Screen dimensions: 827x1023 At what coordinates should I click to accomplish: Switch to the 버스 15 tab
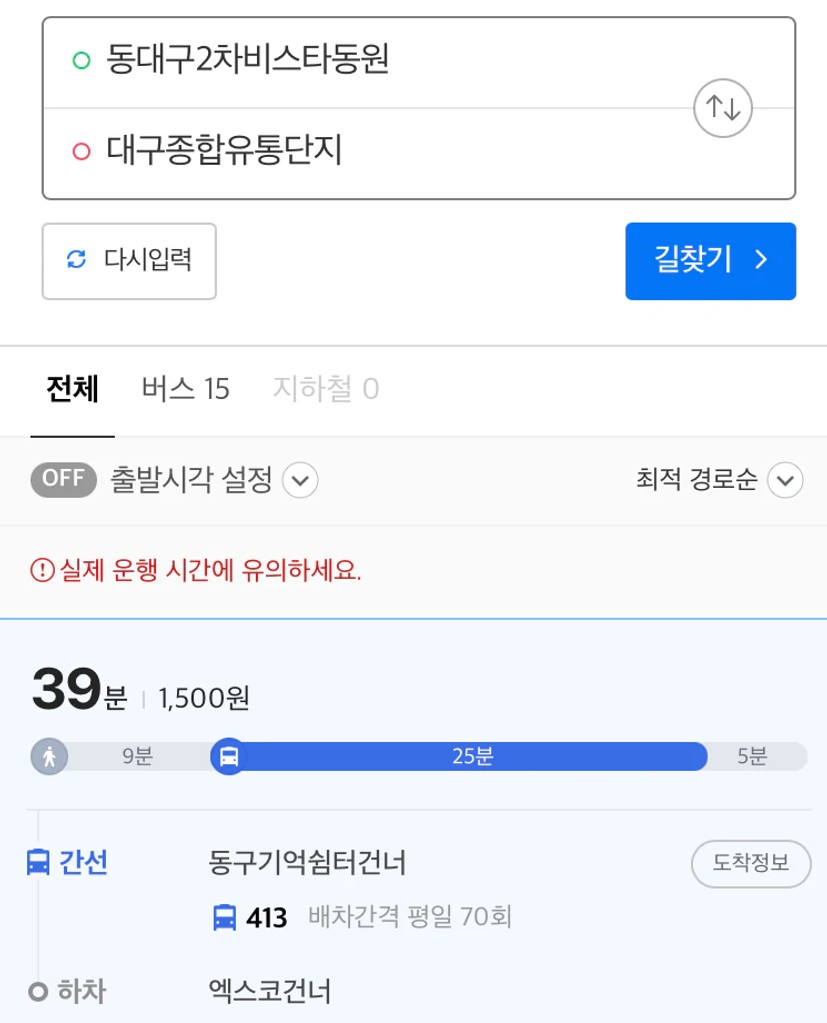point(185,389)
